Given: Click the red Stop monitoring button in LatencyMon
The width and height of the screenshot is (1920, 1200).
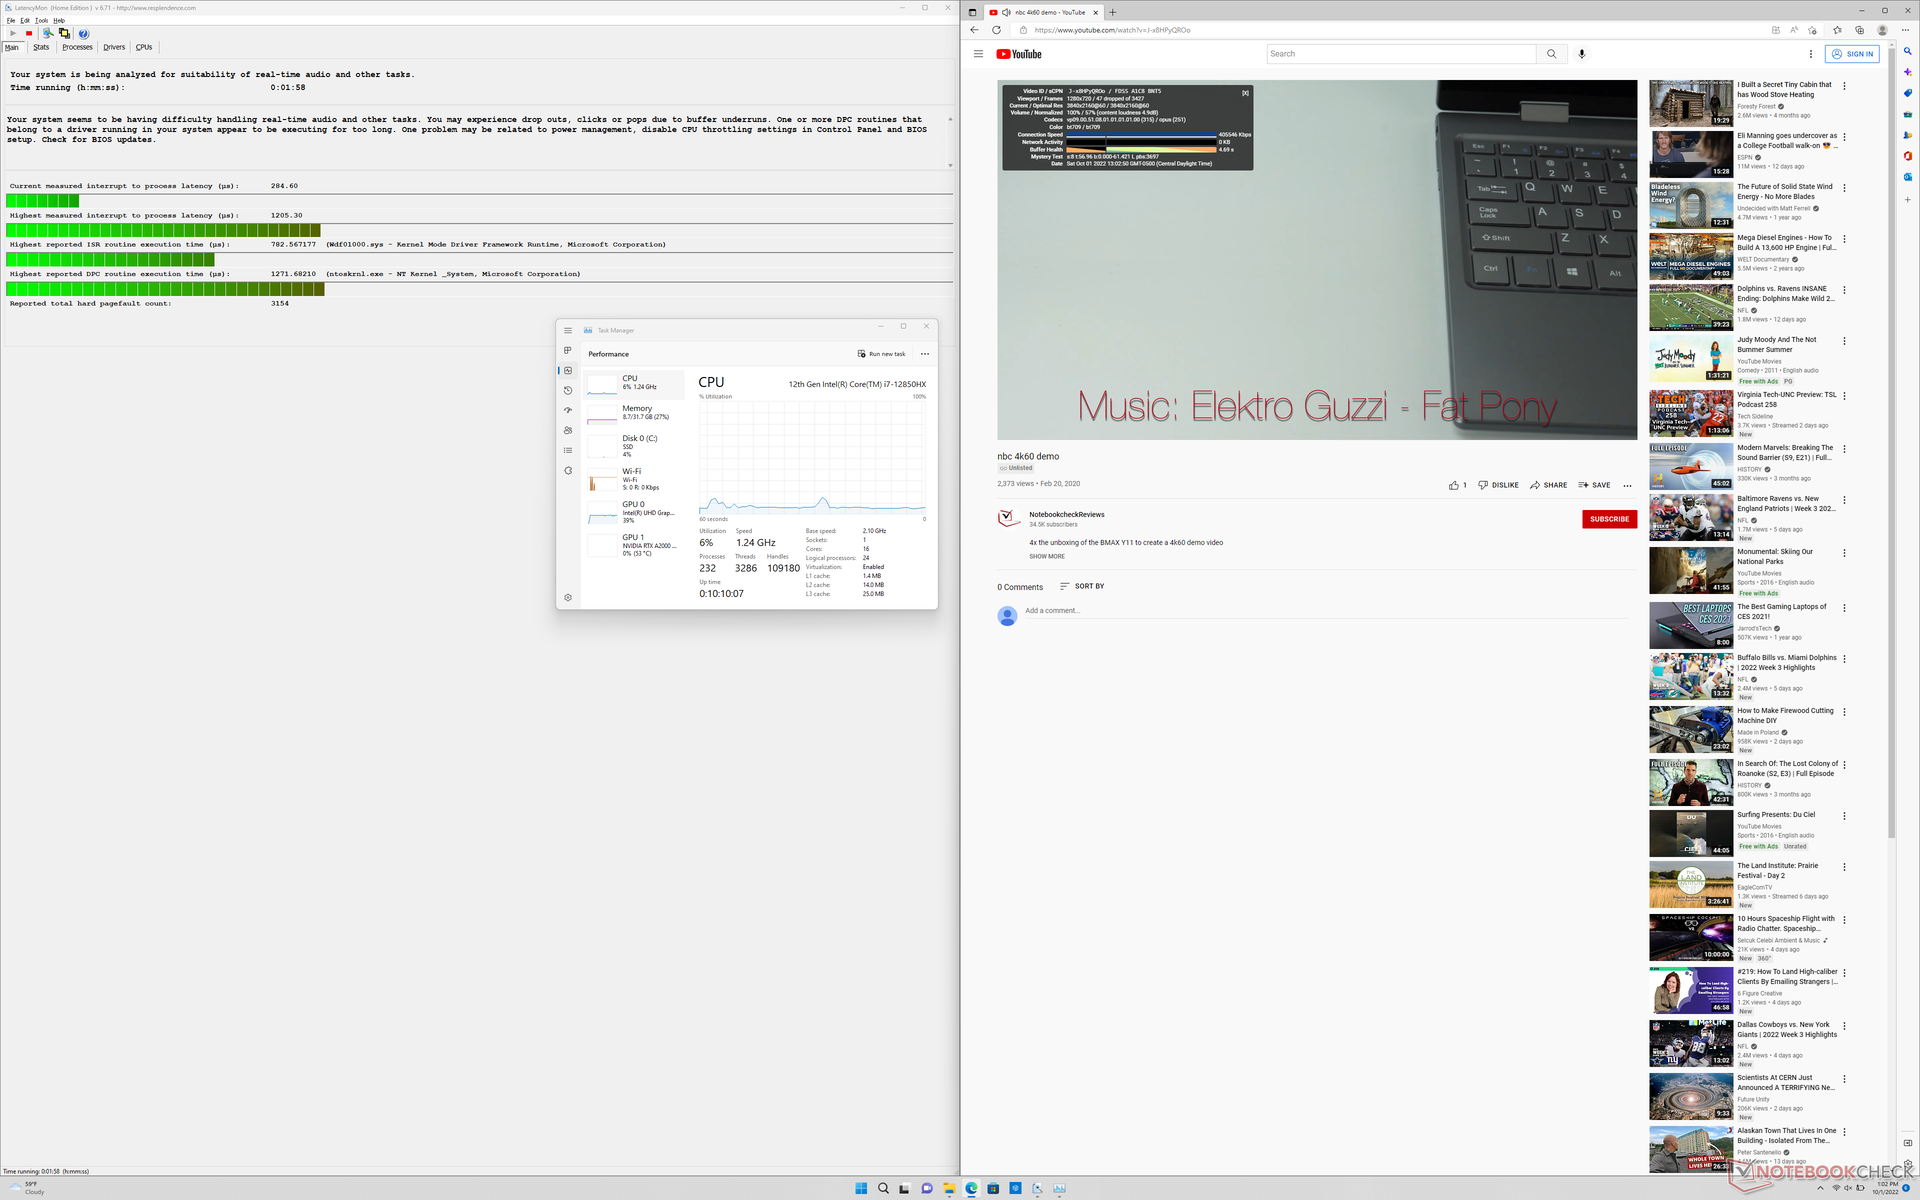Looking at the screenshot, I should [29, 33].
